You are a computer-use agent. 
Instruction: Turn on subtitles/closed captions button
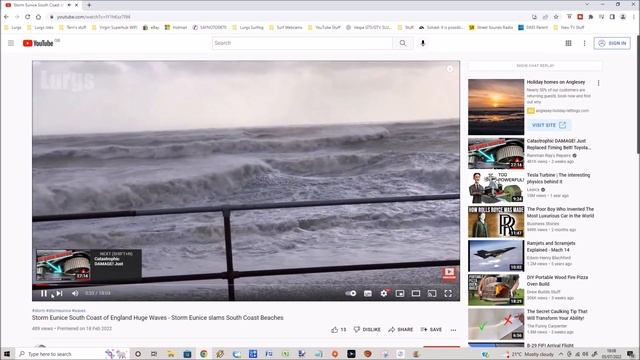coord(368,293)
